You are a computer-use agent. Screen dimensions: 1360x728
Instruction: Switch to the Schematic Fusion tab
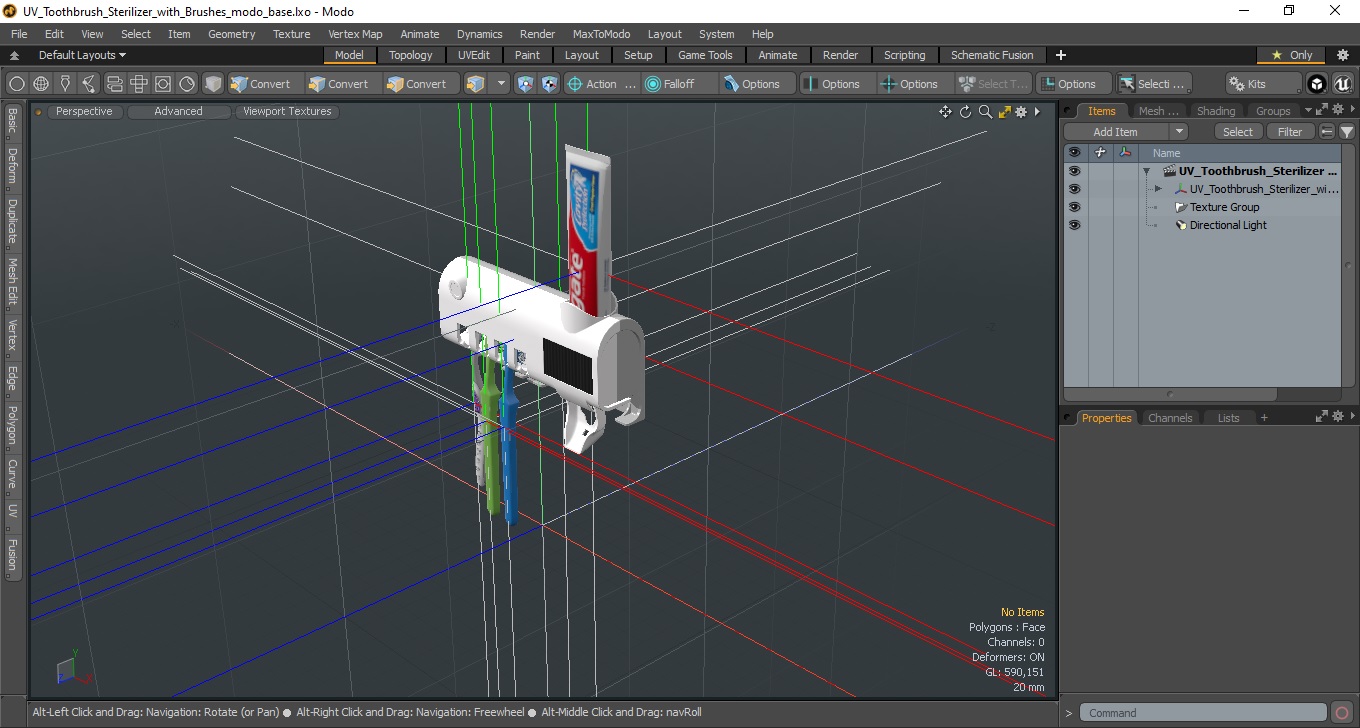(992, 55)
